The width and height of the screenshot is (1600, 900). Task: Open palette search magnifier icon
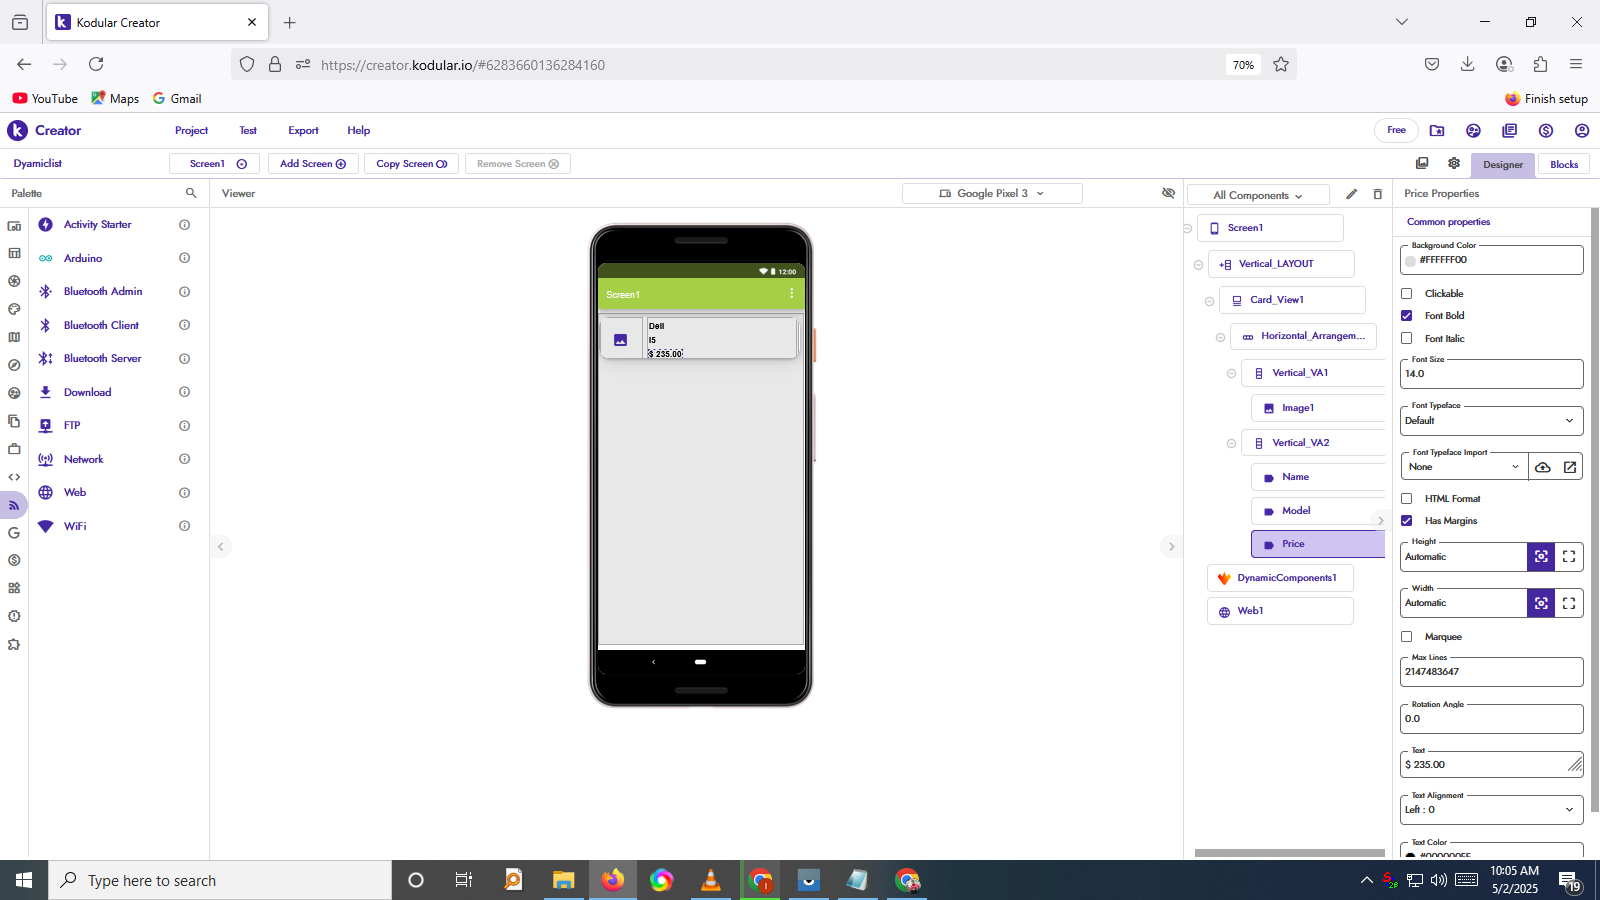tap(191, 193)
